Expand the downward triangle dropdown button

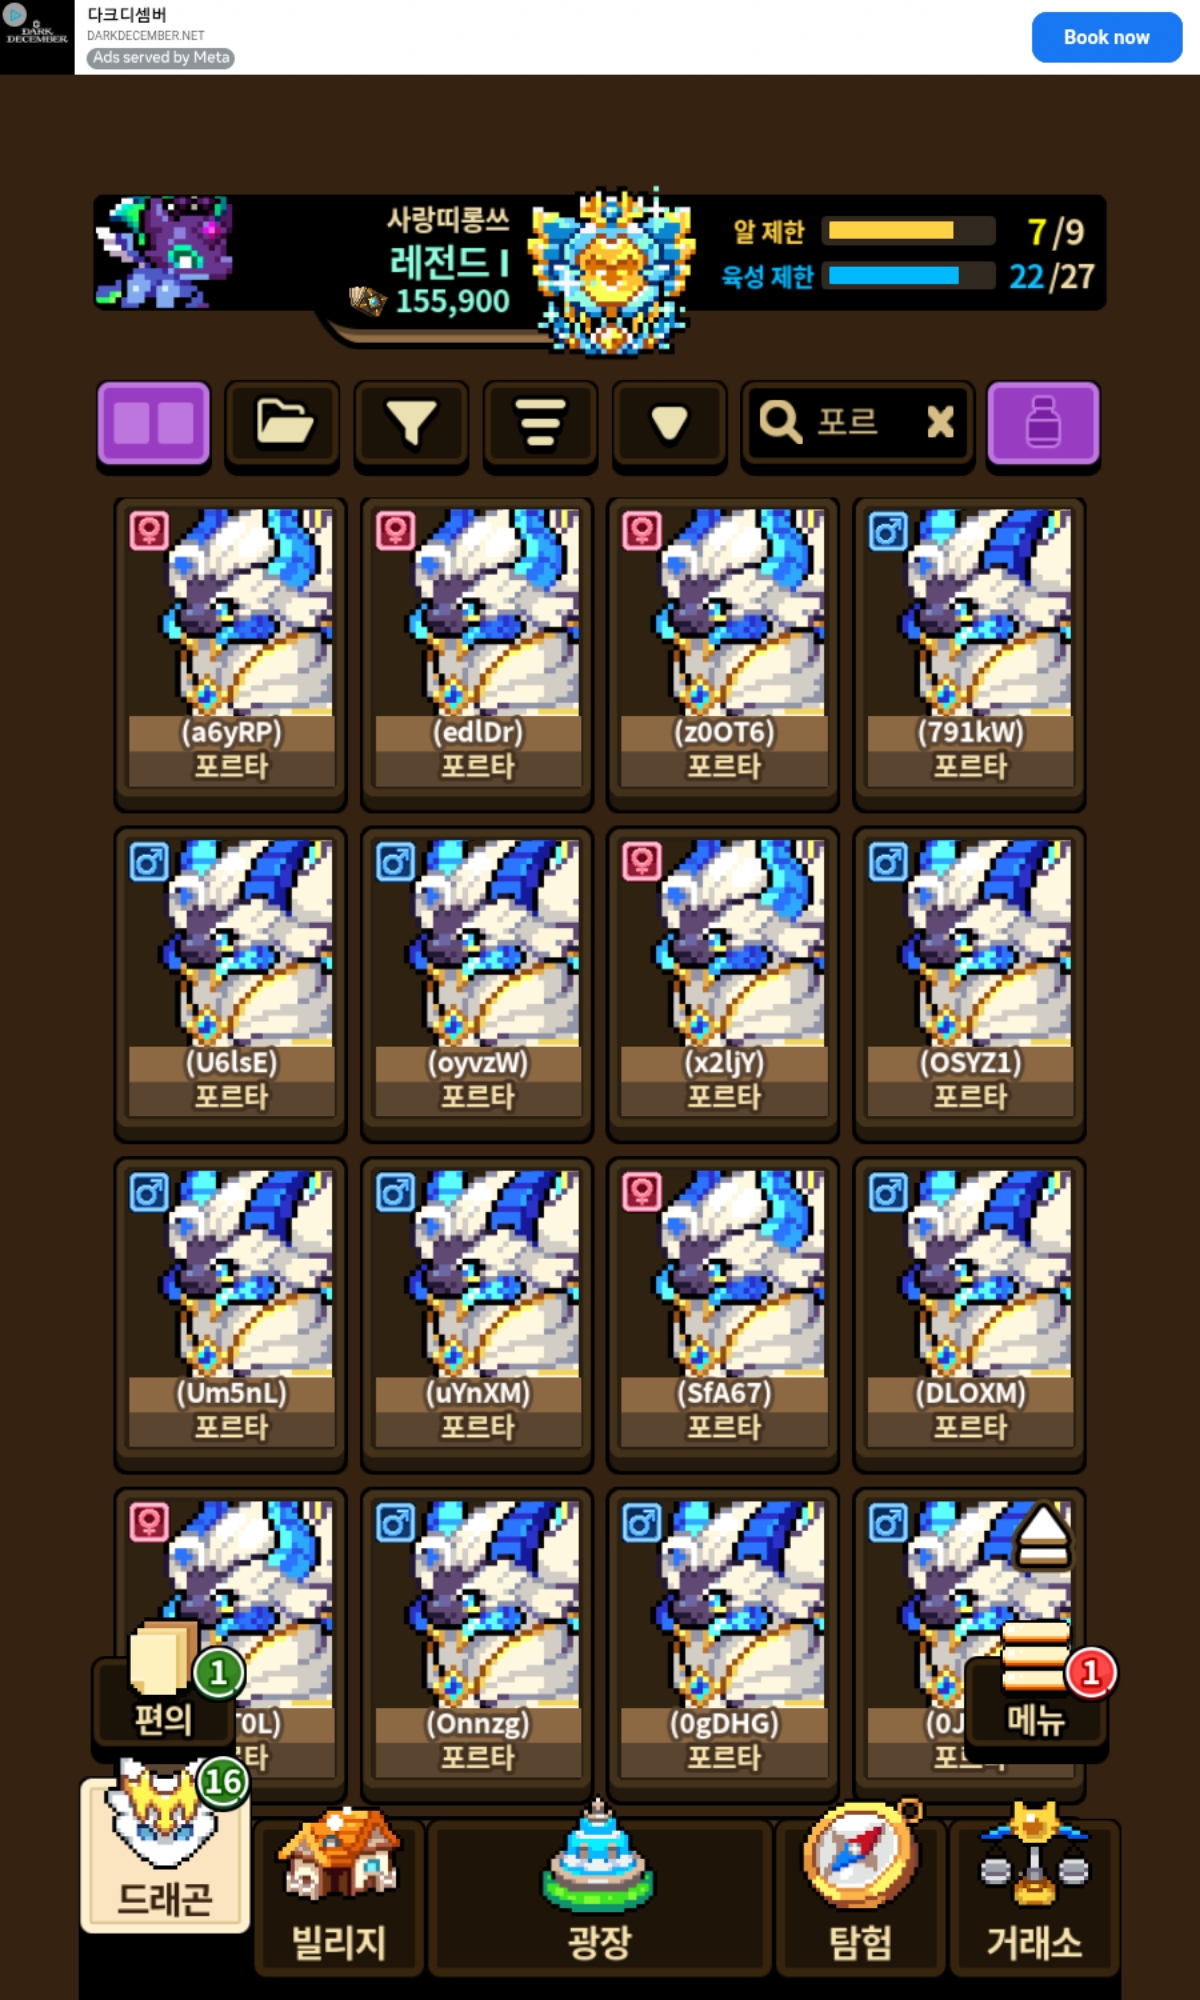[x=669, y=423]
